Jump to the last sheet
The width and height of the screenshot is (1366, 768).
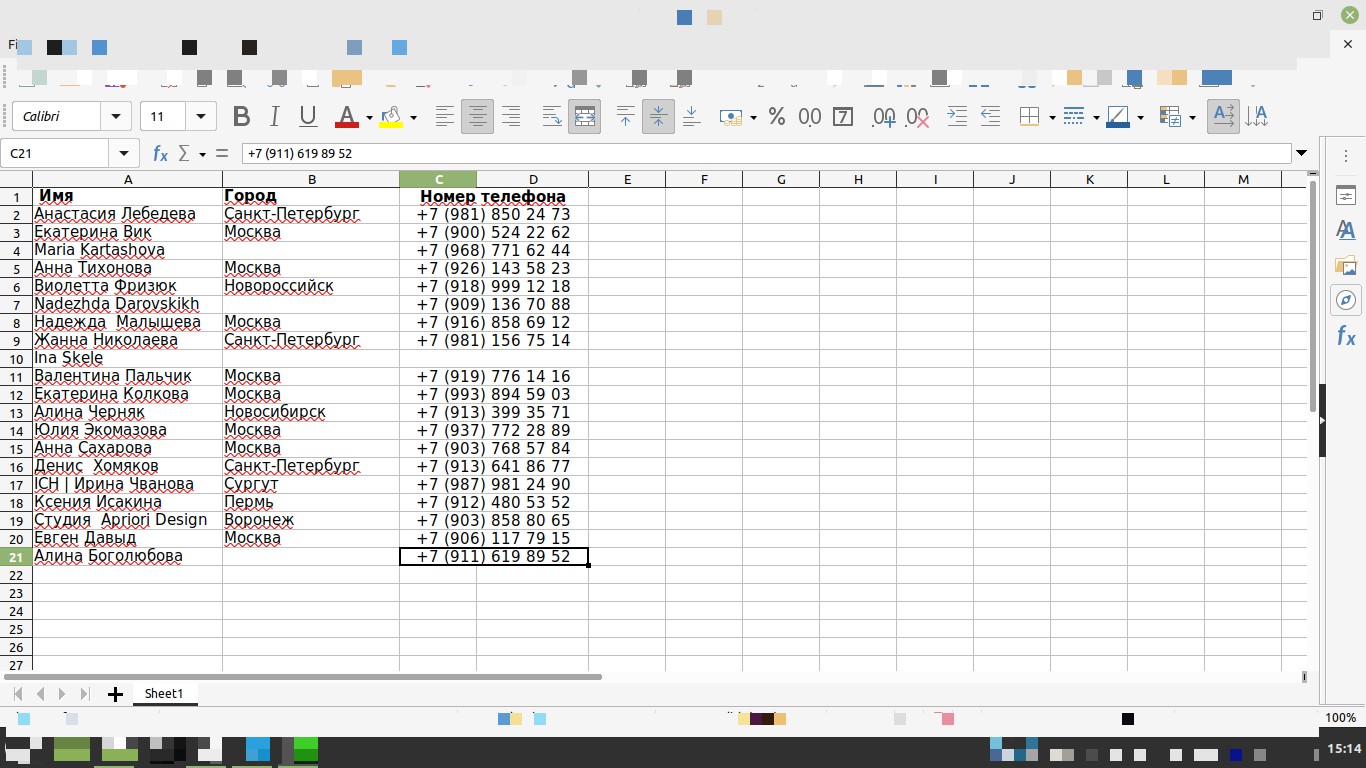pyautogui.click(x=85, y=694)
